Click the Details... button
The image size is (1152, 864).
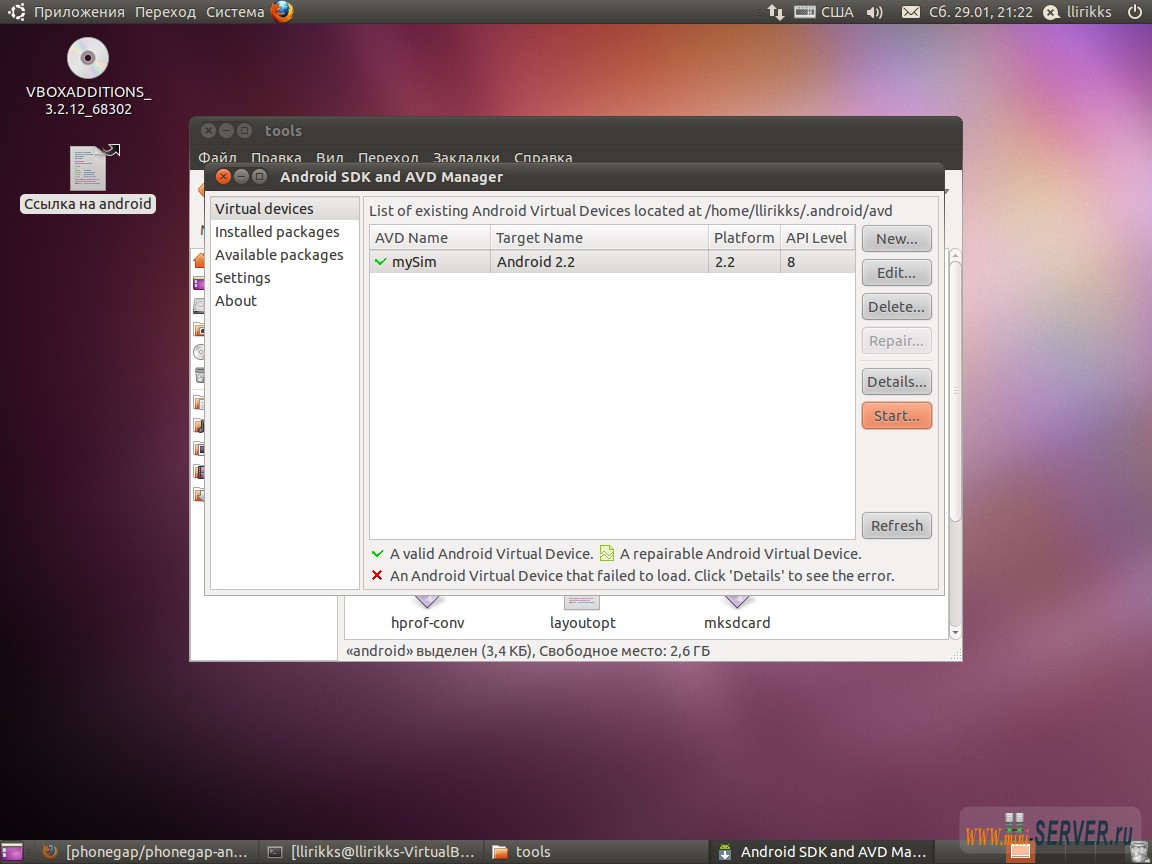click(896, 381)
